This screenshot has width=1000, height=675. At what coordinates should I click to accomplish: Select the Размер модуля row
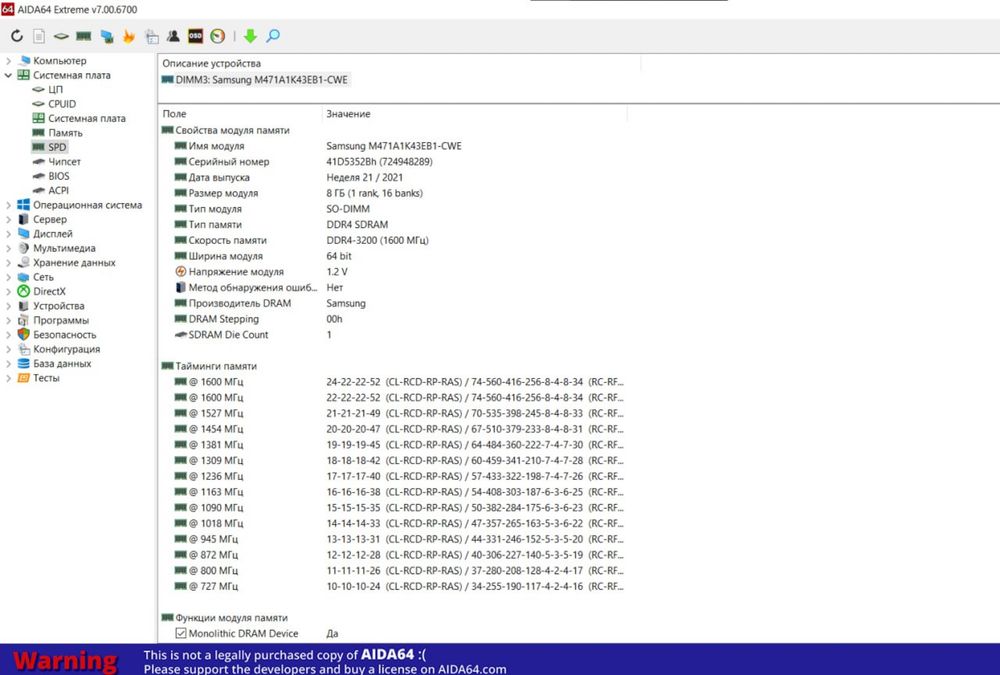pyautogui.click(x=392, y=193)
